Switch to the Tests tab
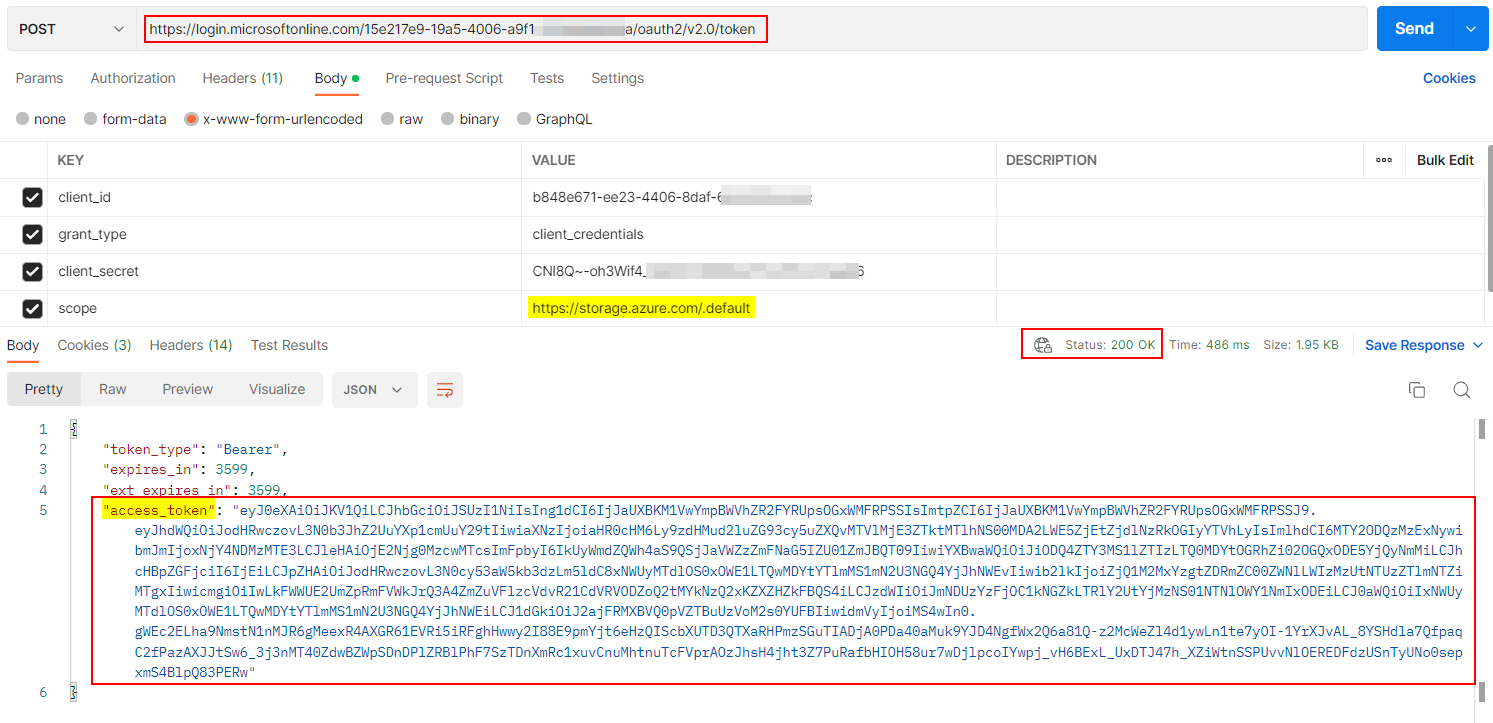Image resolution: width=1493 pixels, height=723 pixels. tap(547, 78)
